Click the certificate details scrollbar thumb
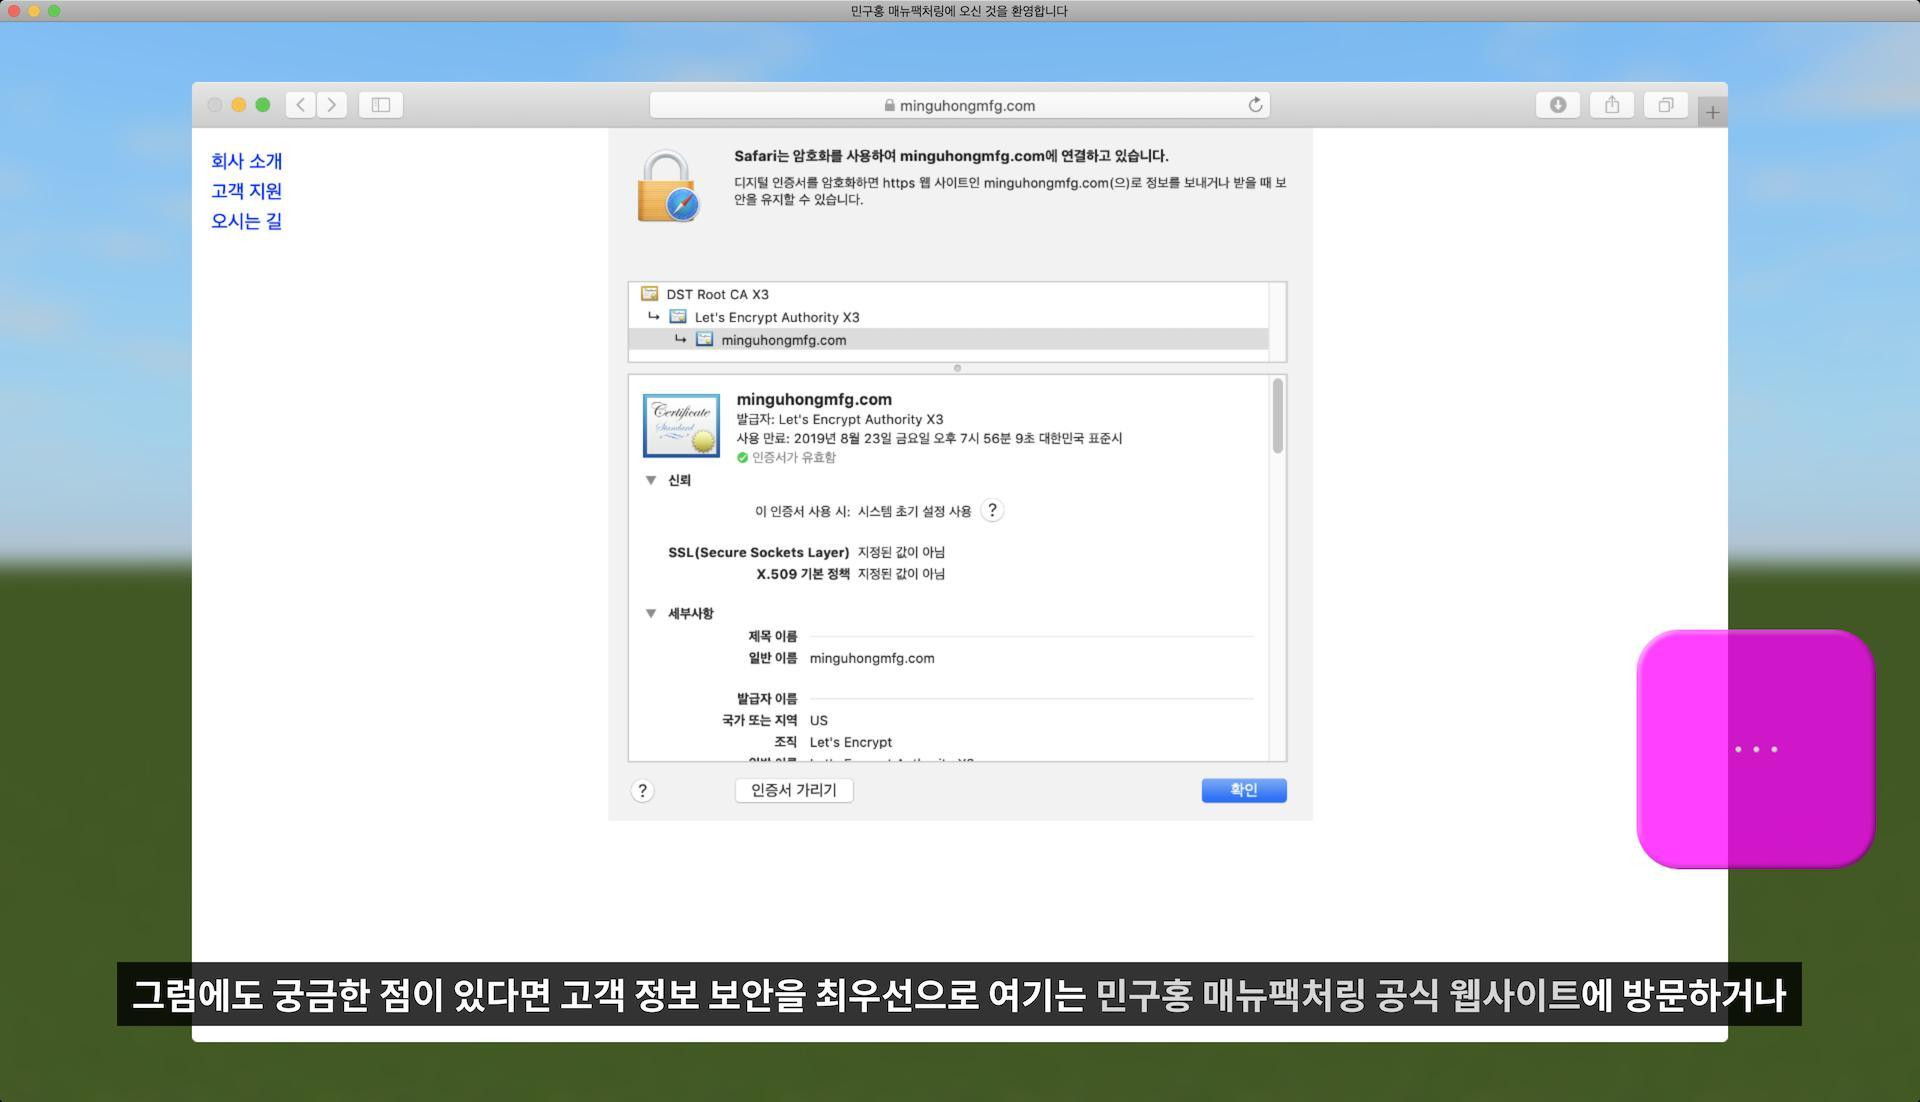This screenshot has height=1102, width=1920. point(1277,416)
